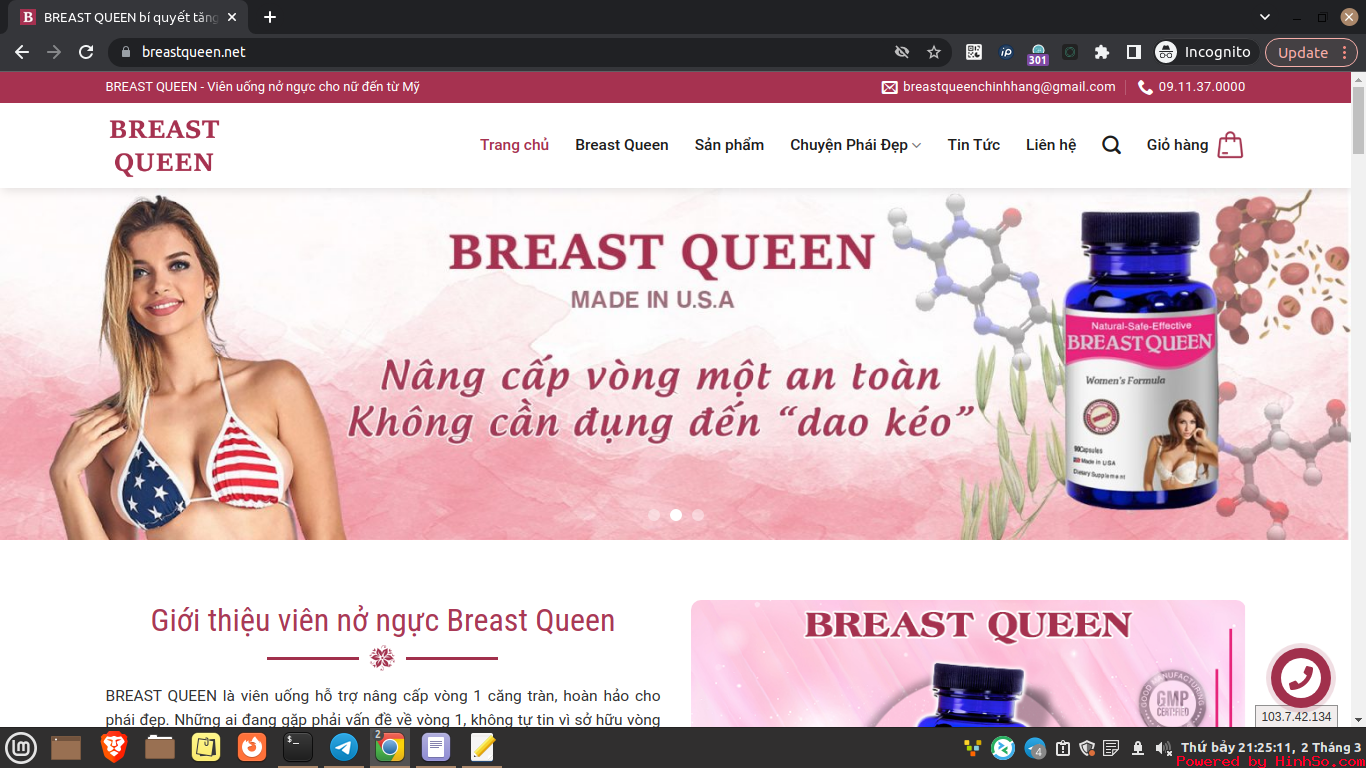This screenshot has width=1366, height=768.
Task: Click the email address breastqueenchinhhang@gmail.com
Action: tap(1009, 87)
